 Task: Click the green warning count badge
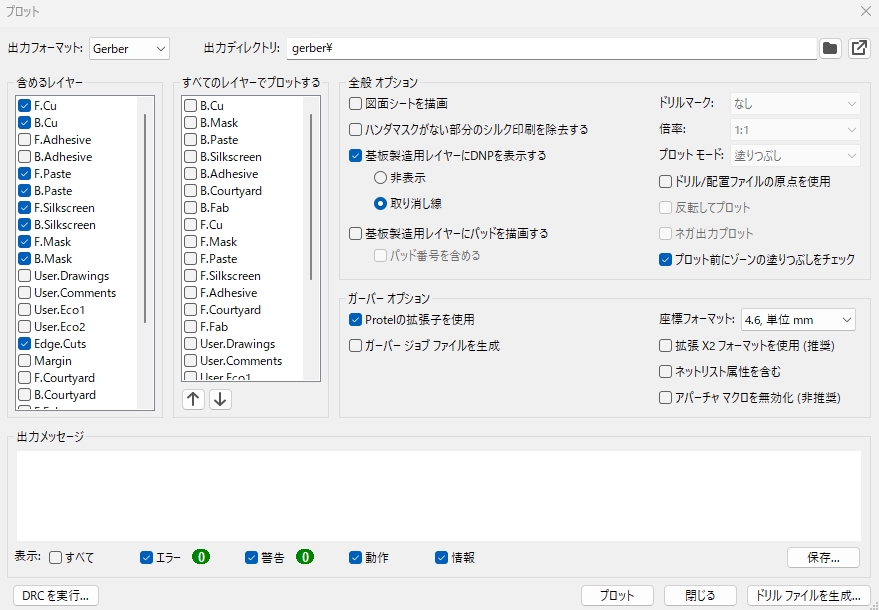coord(305,557)
